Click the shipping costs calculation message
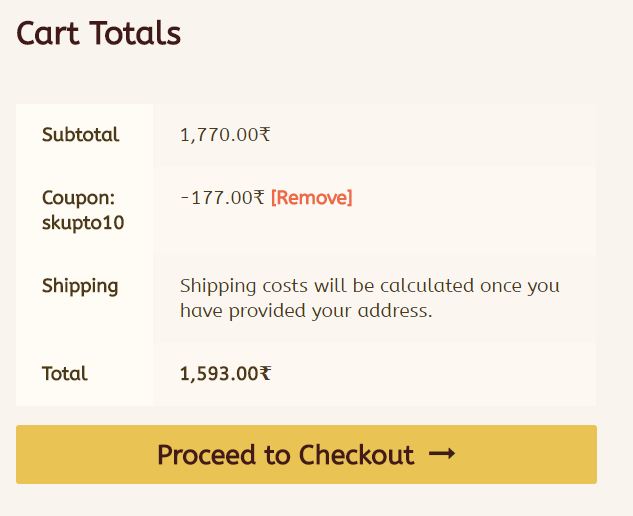The width and height of the screenshot is (633, 516). point(369,298)
